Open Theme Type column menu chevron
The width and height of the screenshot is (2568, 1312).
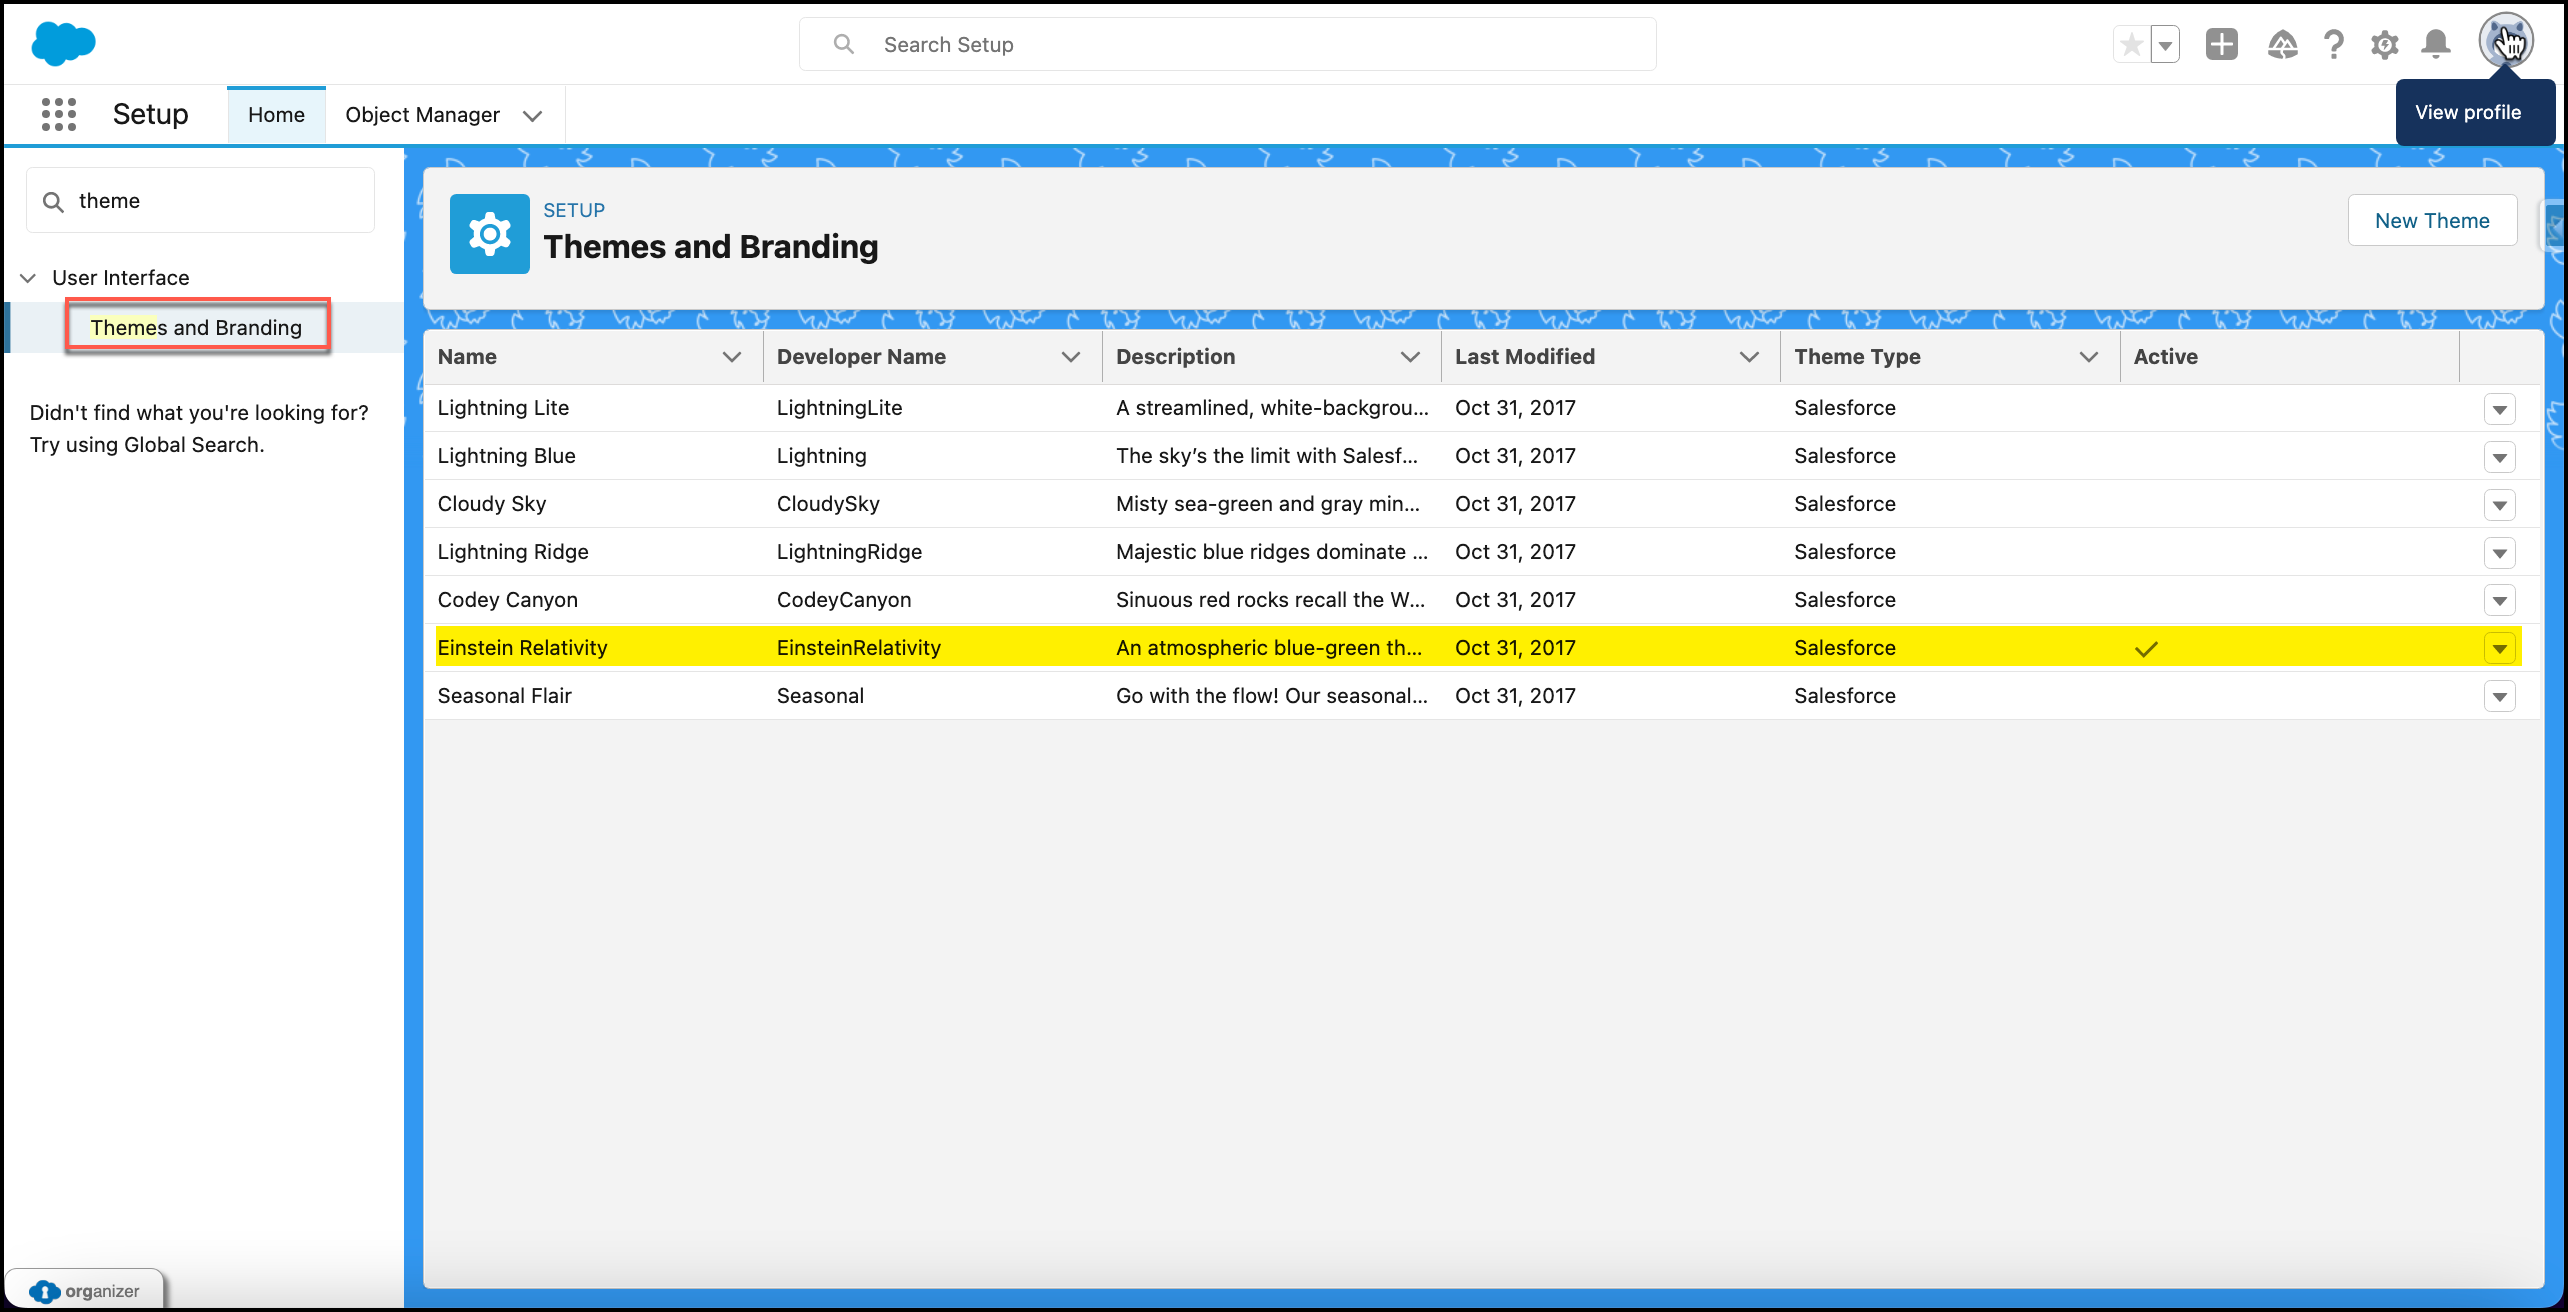point(2088,358)
